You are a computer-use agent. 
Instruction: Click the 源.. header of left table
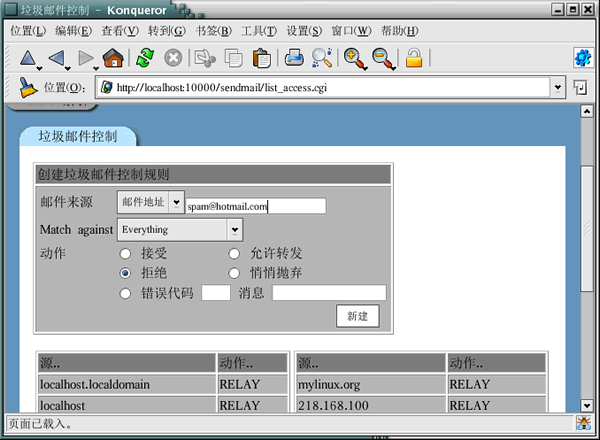coord(127,363)
